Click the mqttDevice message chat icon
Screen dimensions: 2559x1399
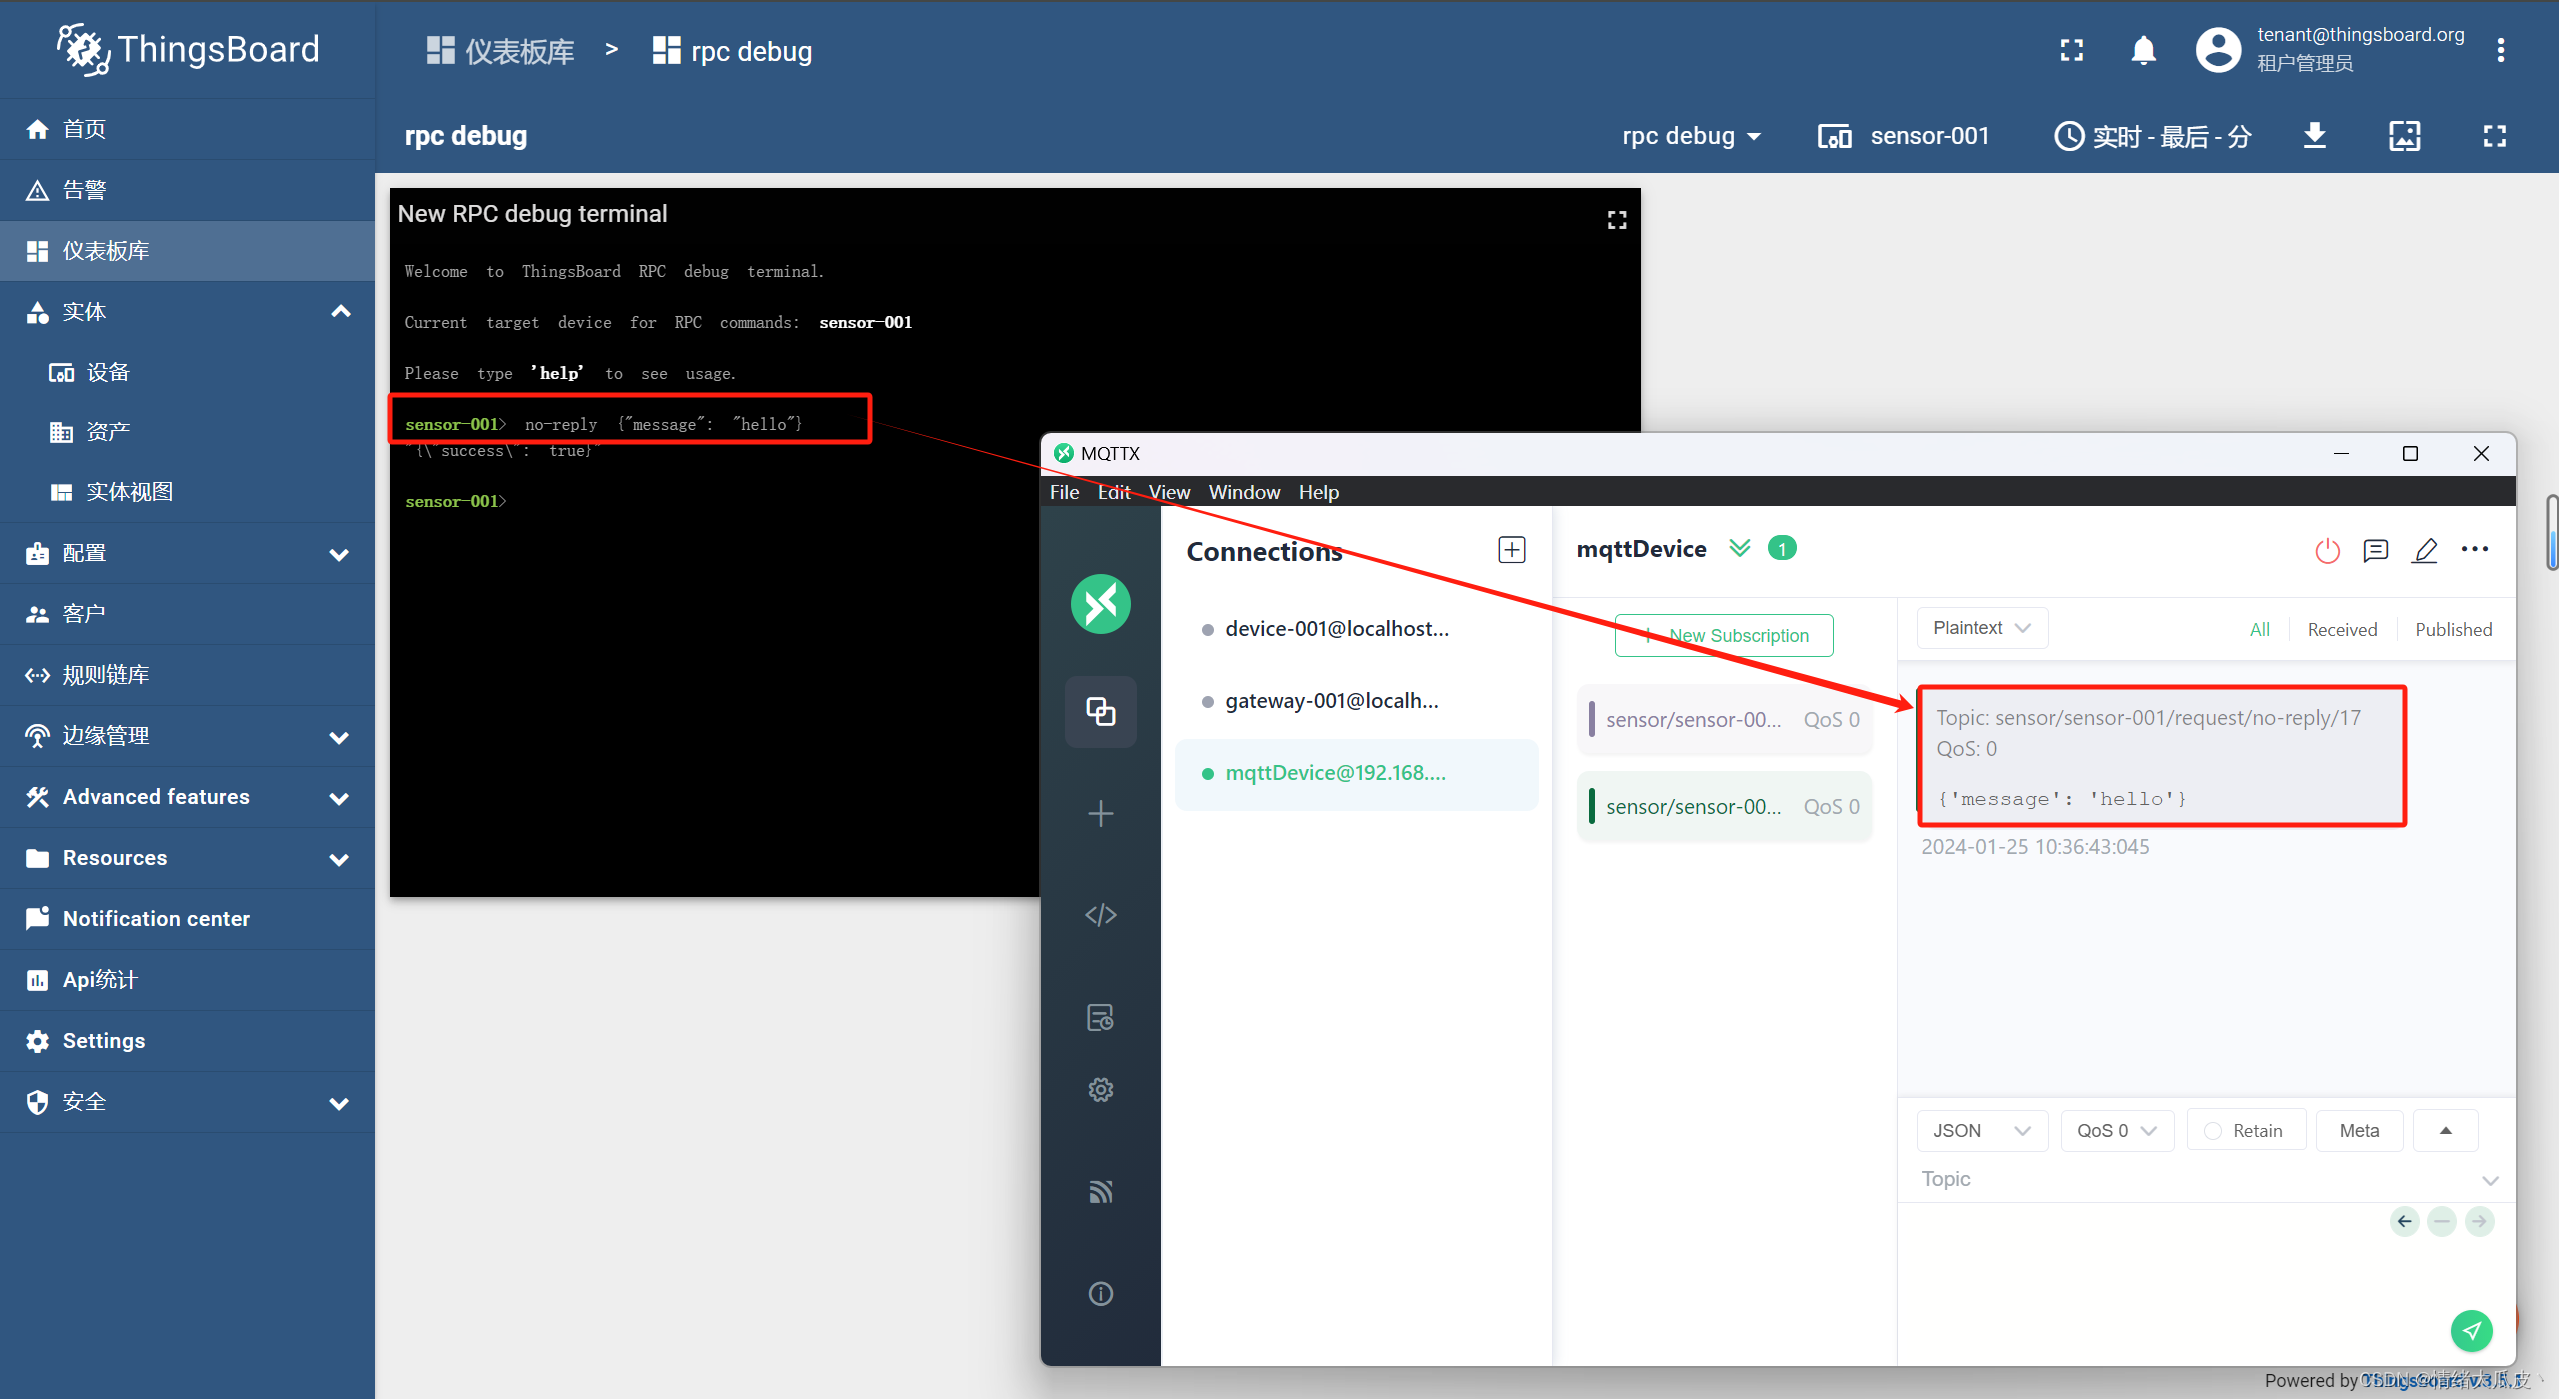pos(2375,550)
